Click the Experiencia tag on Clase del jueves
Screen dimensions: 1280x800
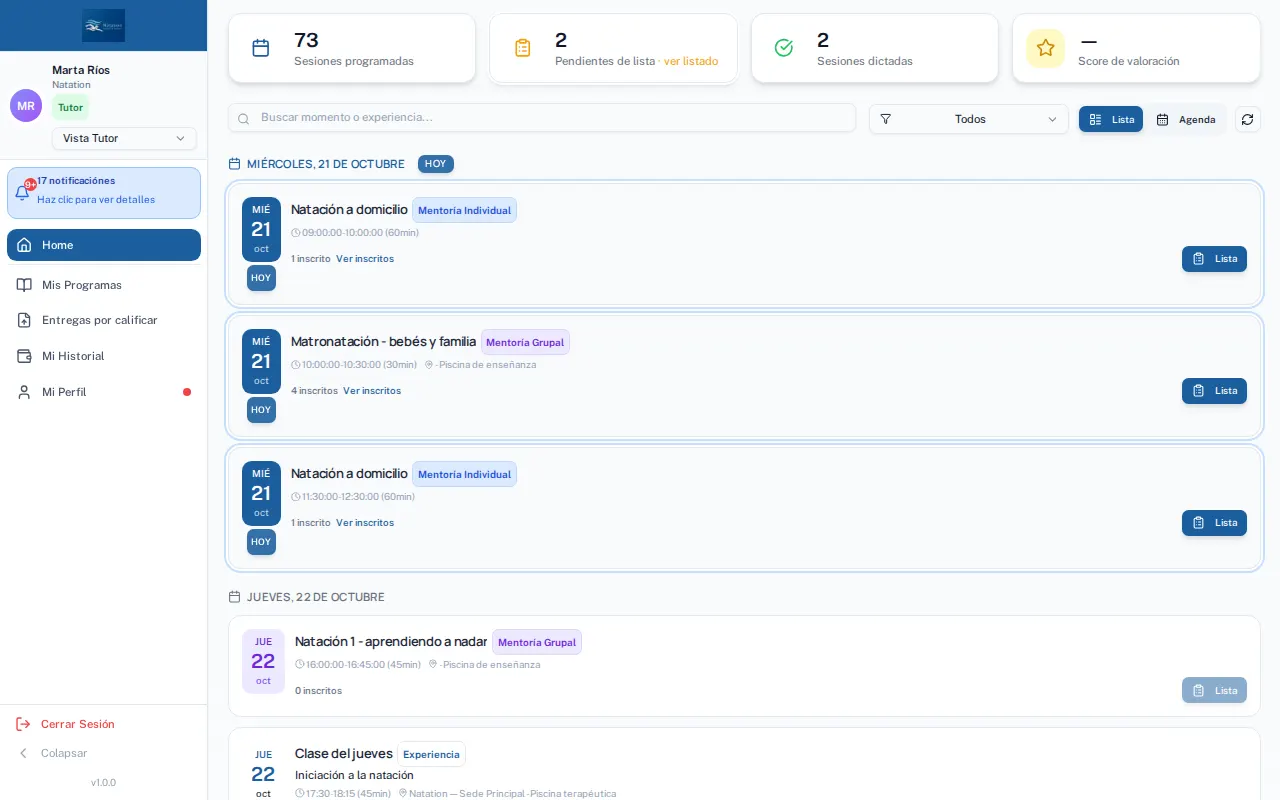point(431,754)
